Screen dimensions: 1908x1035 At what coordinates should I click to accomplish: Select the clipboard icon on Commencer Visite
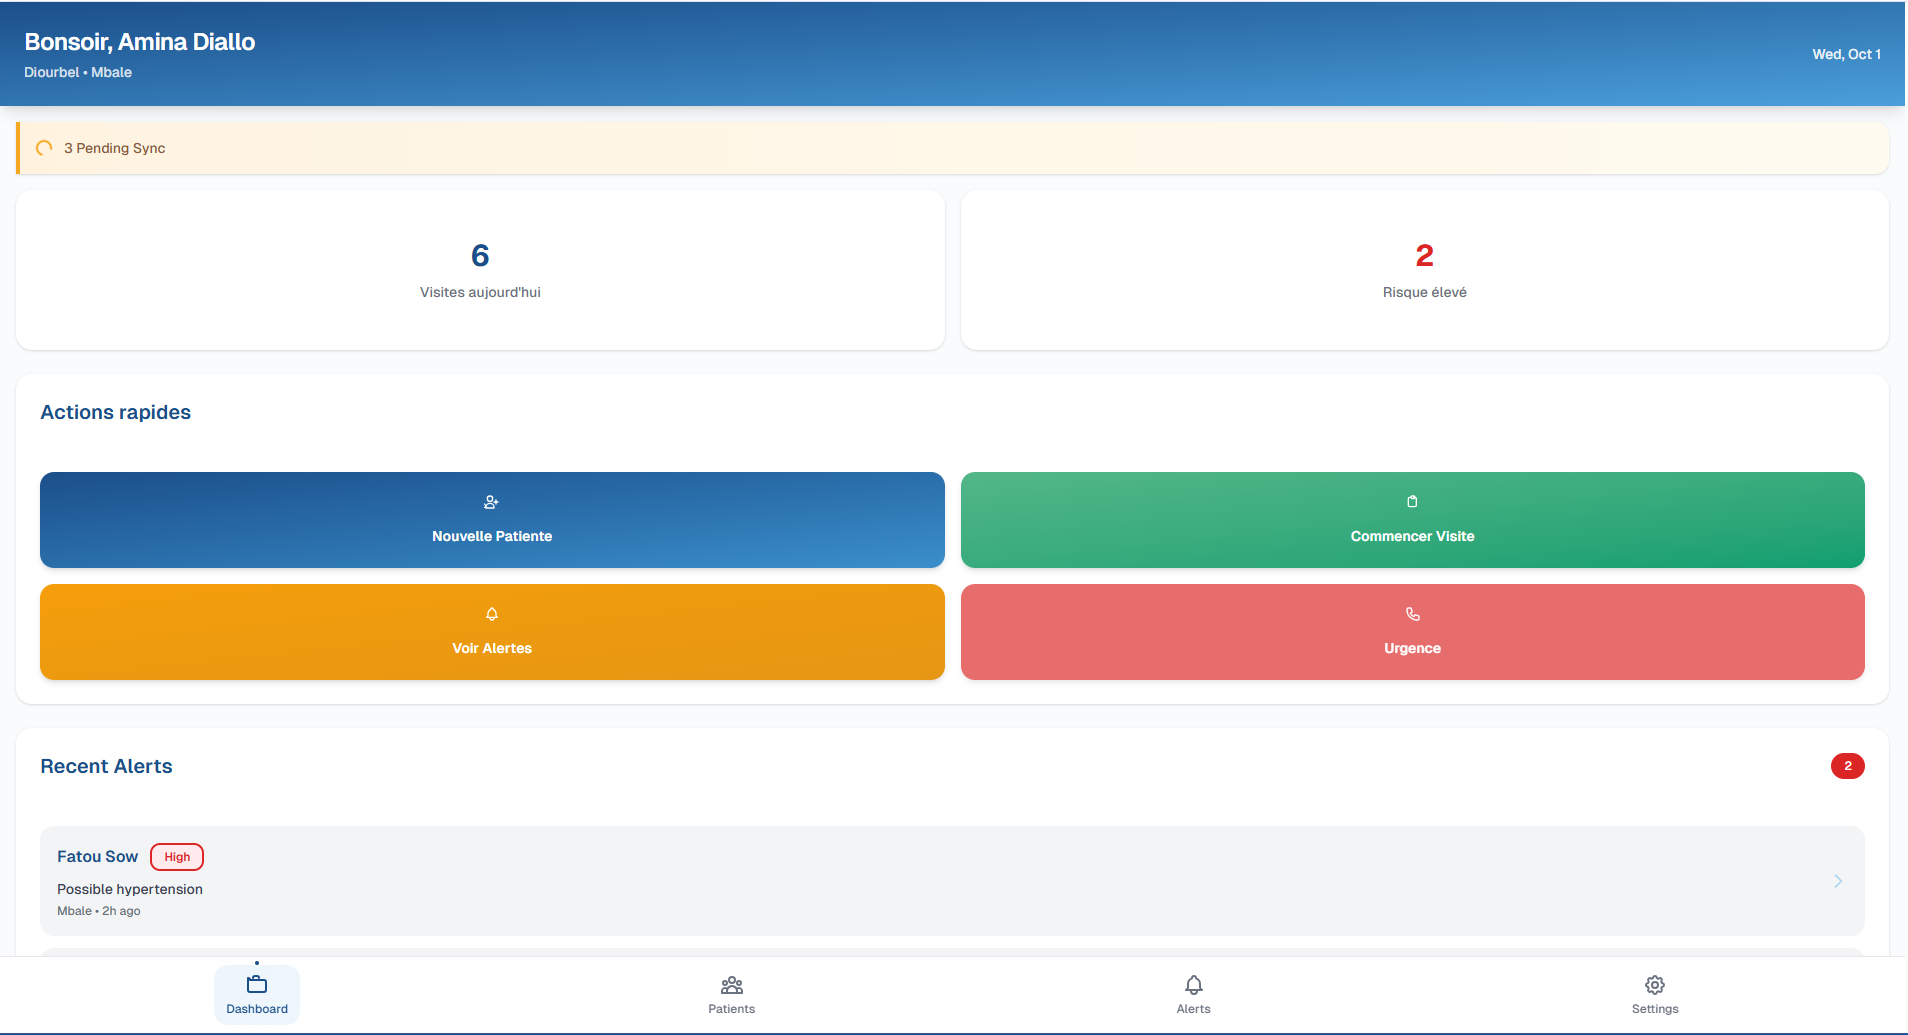(x=1412, y=502)
